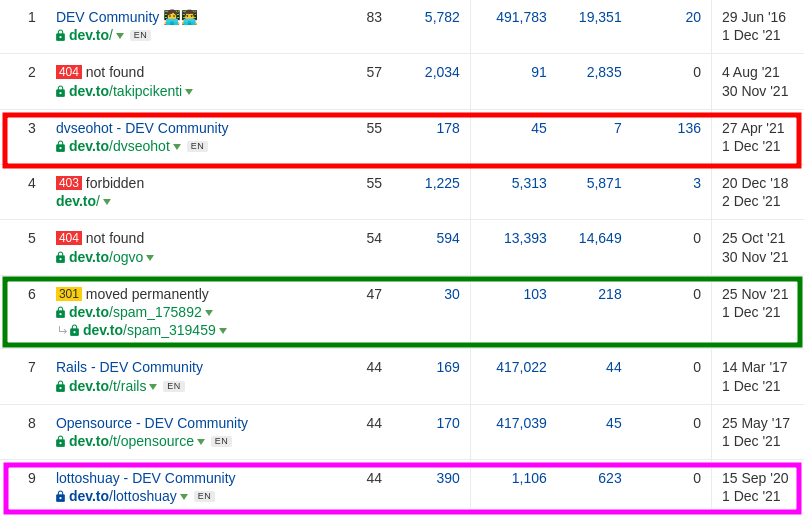Expand dropdown next to dev.to/t/rails
This screenshot has width=804, height=515.
(x=153, y=387)
